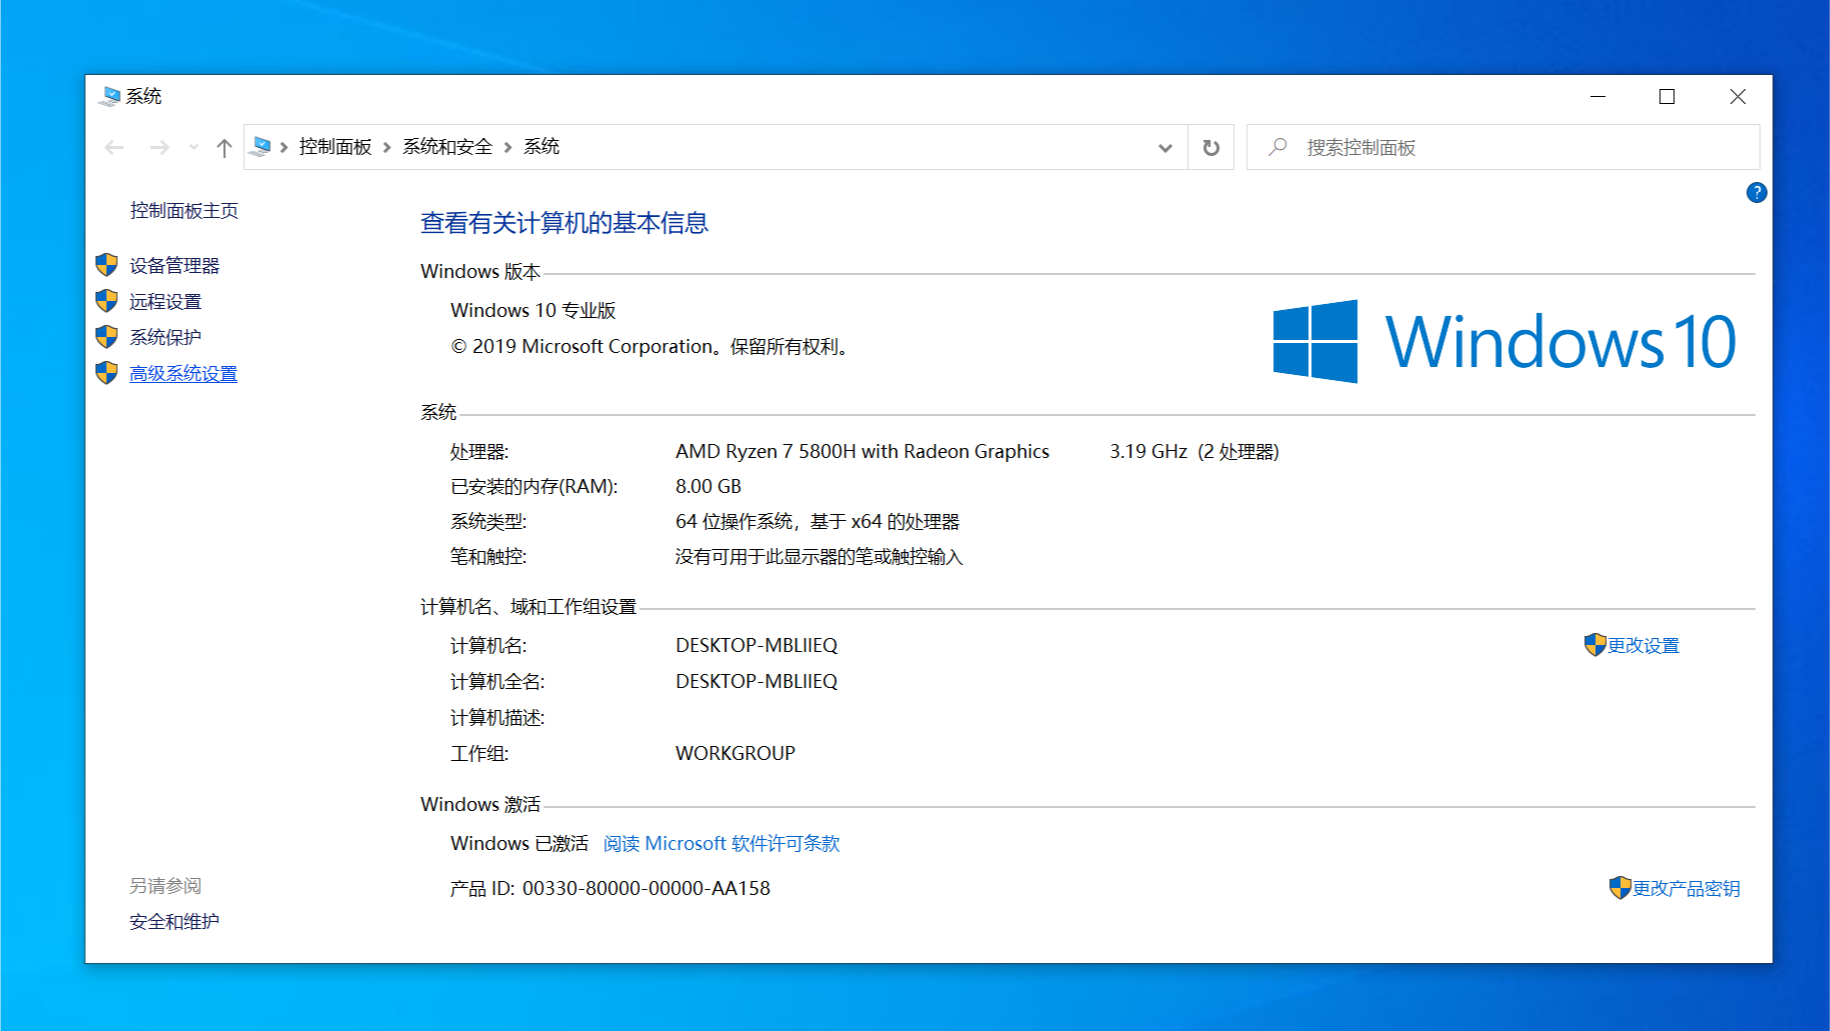Screen dimensions: 1830x1031
Task: Expand the chevron before 控制面板
Action: click(x=284, y=148)
